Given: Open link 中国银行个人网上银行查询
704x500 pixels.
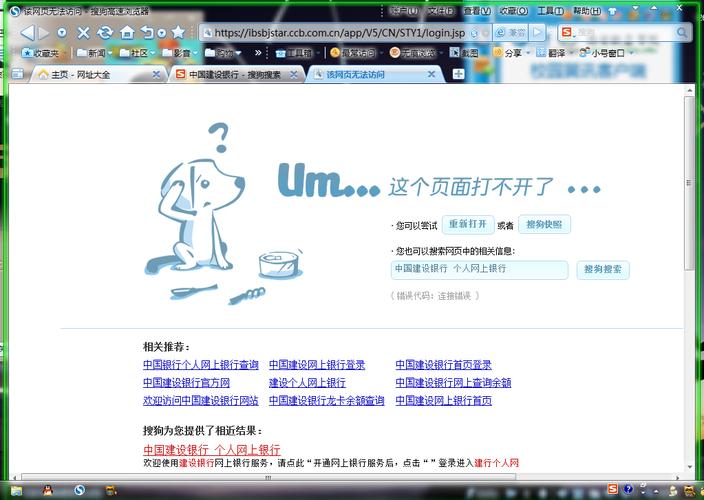Looking at the screenshot, I should [x=201, y=365].
